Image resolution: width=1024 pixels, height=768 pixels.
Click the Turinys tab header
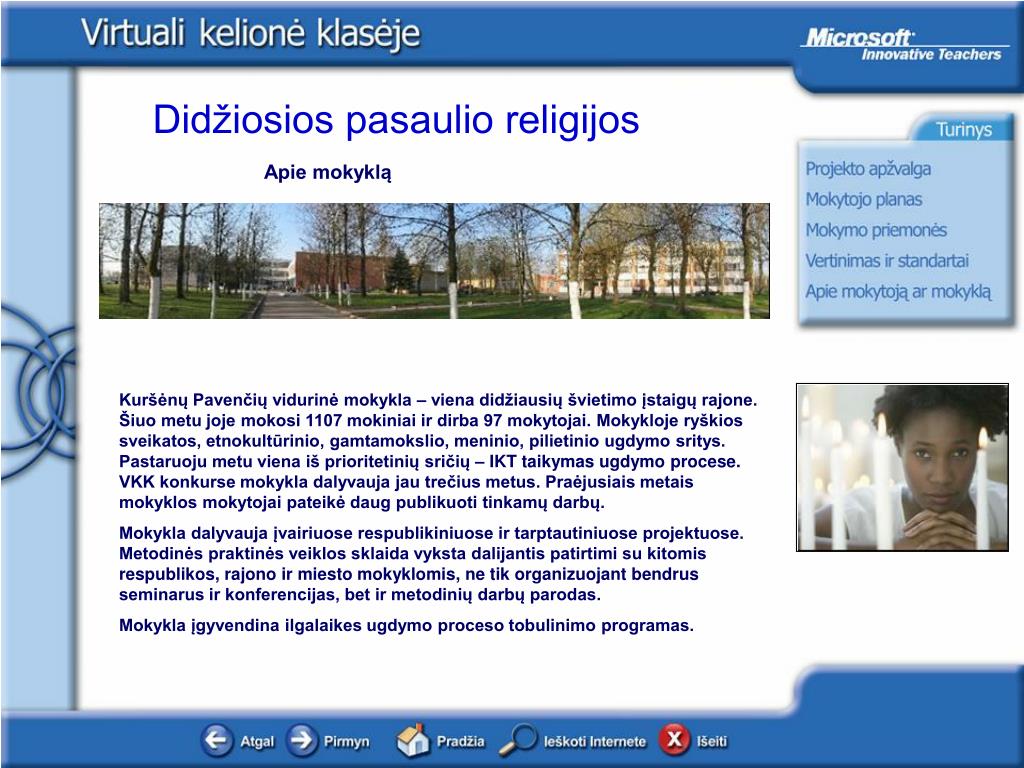pos(963,129)
